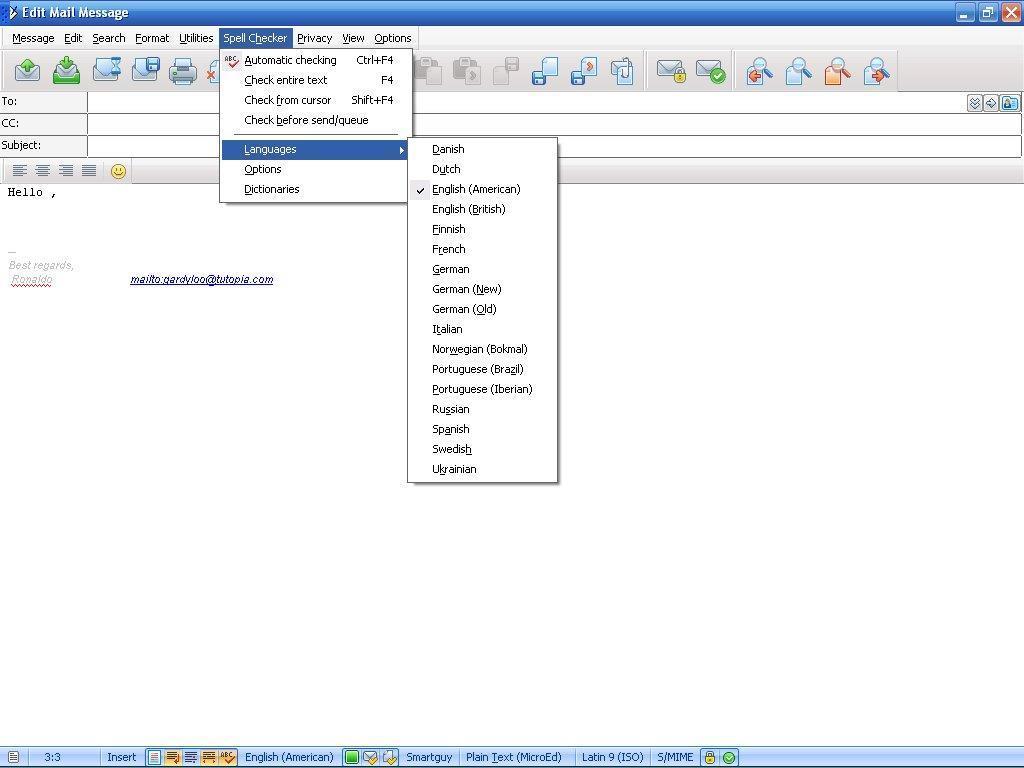Screen dimensions: 1024x768
Task: Choose Portuguese (Brazil) from the languages list
Action: 478,369
